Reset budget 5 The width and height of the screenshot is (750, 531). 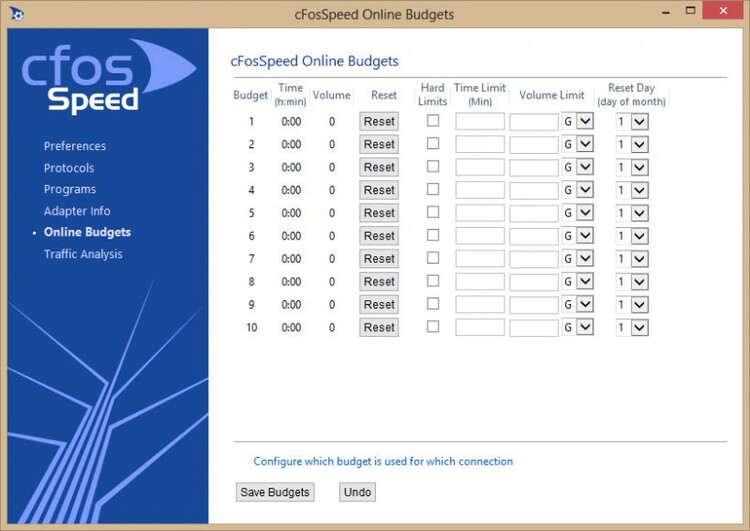[x=379, y=213]
